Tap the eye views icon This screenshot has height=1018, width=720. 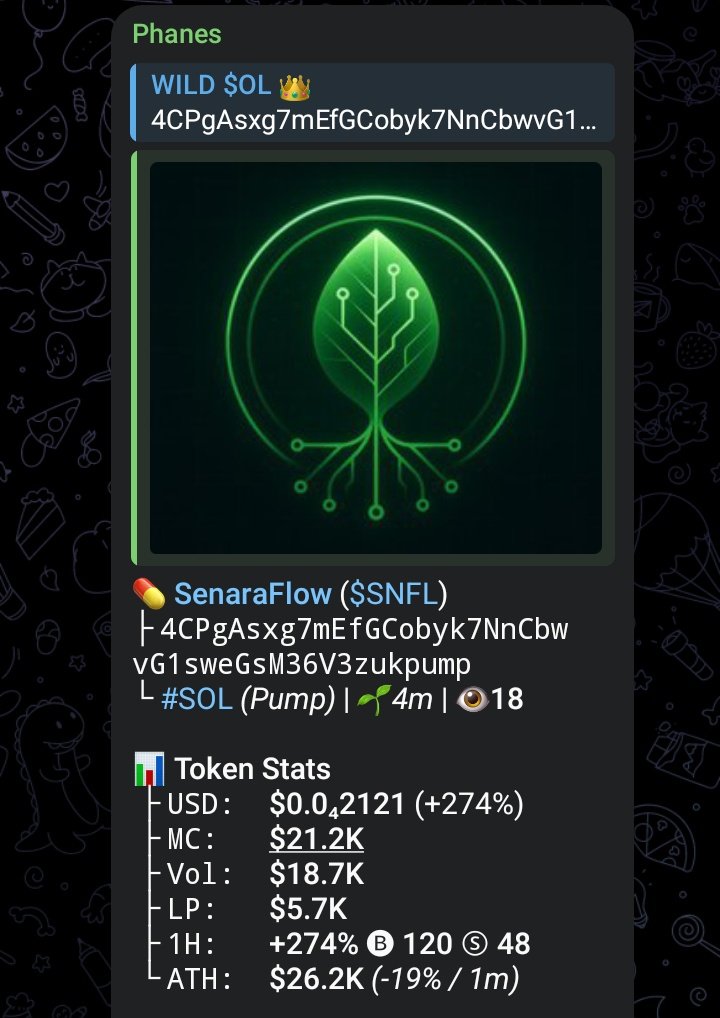(x=472, y=699)
